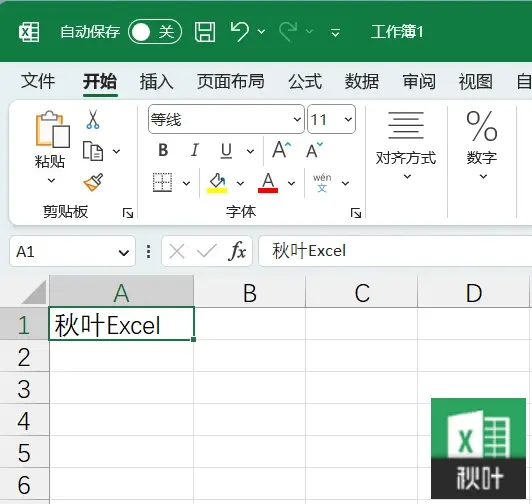532x504 pixels.
Task: Select column D header
Action: pos(474,292)
